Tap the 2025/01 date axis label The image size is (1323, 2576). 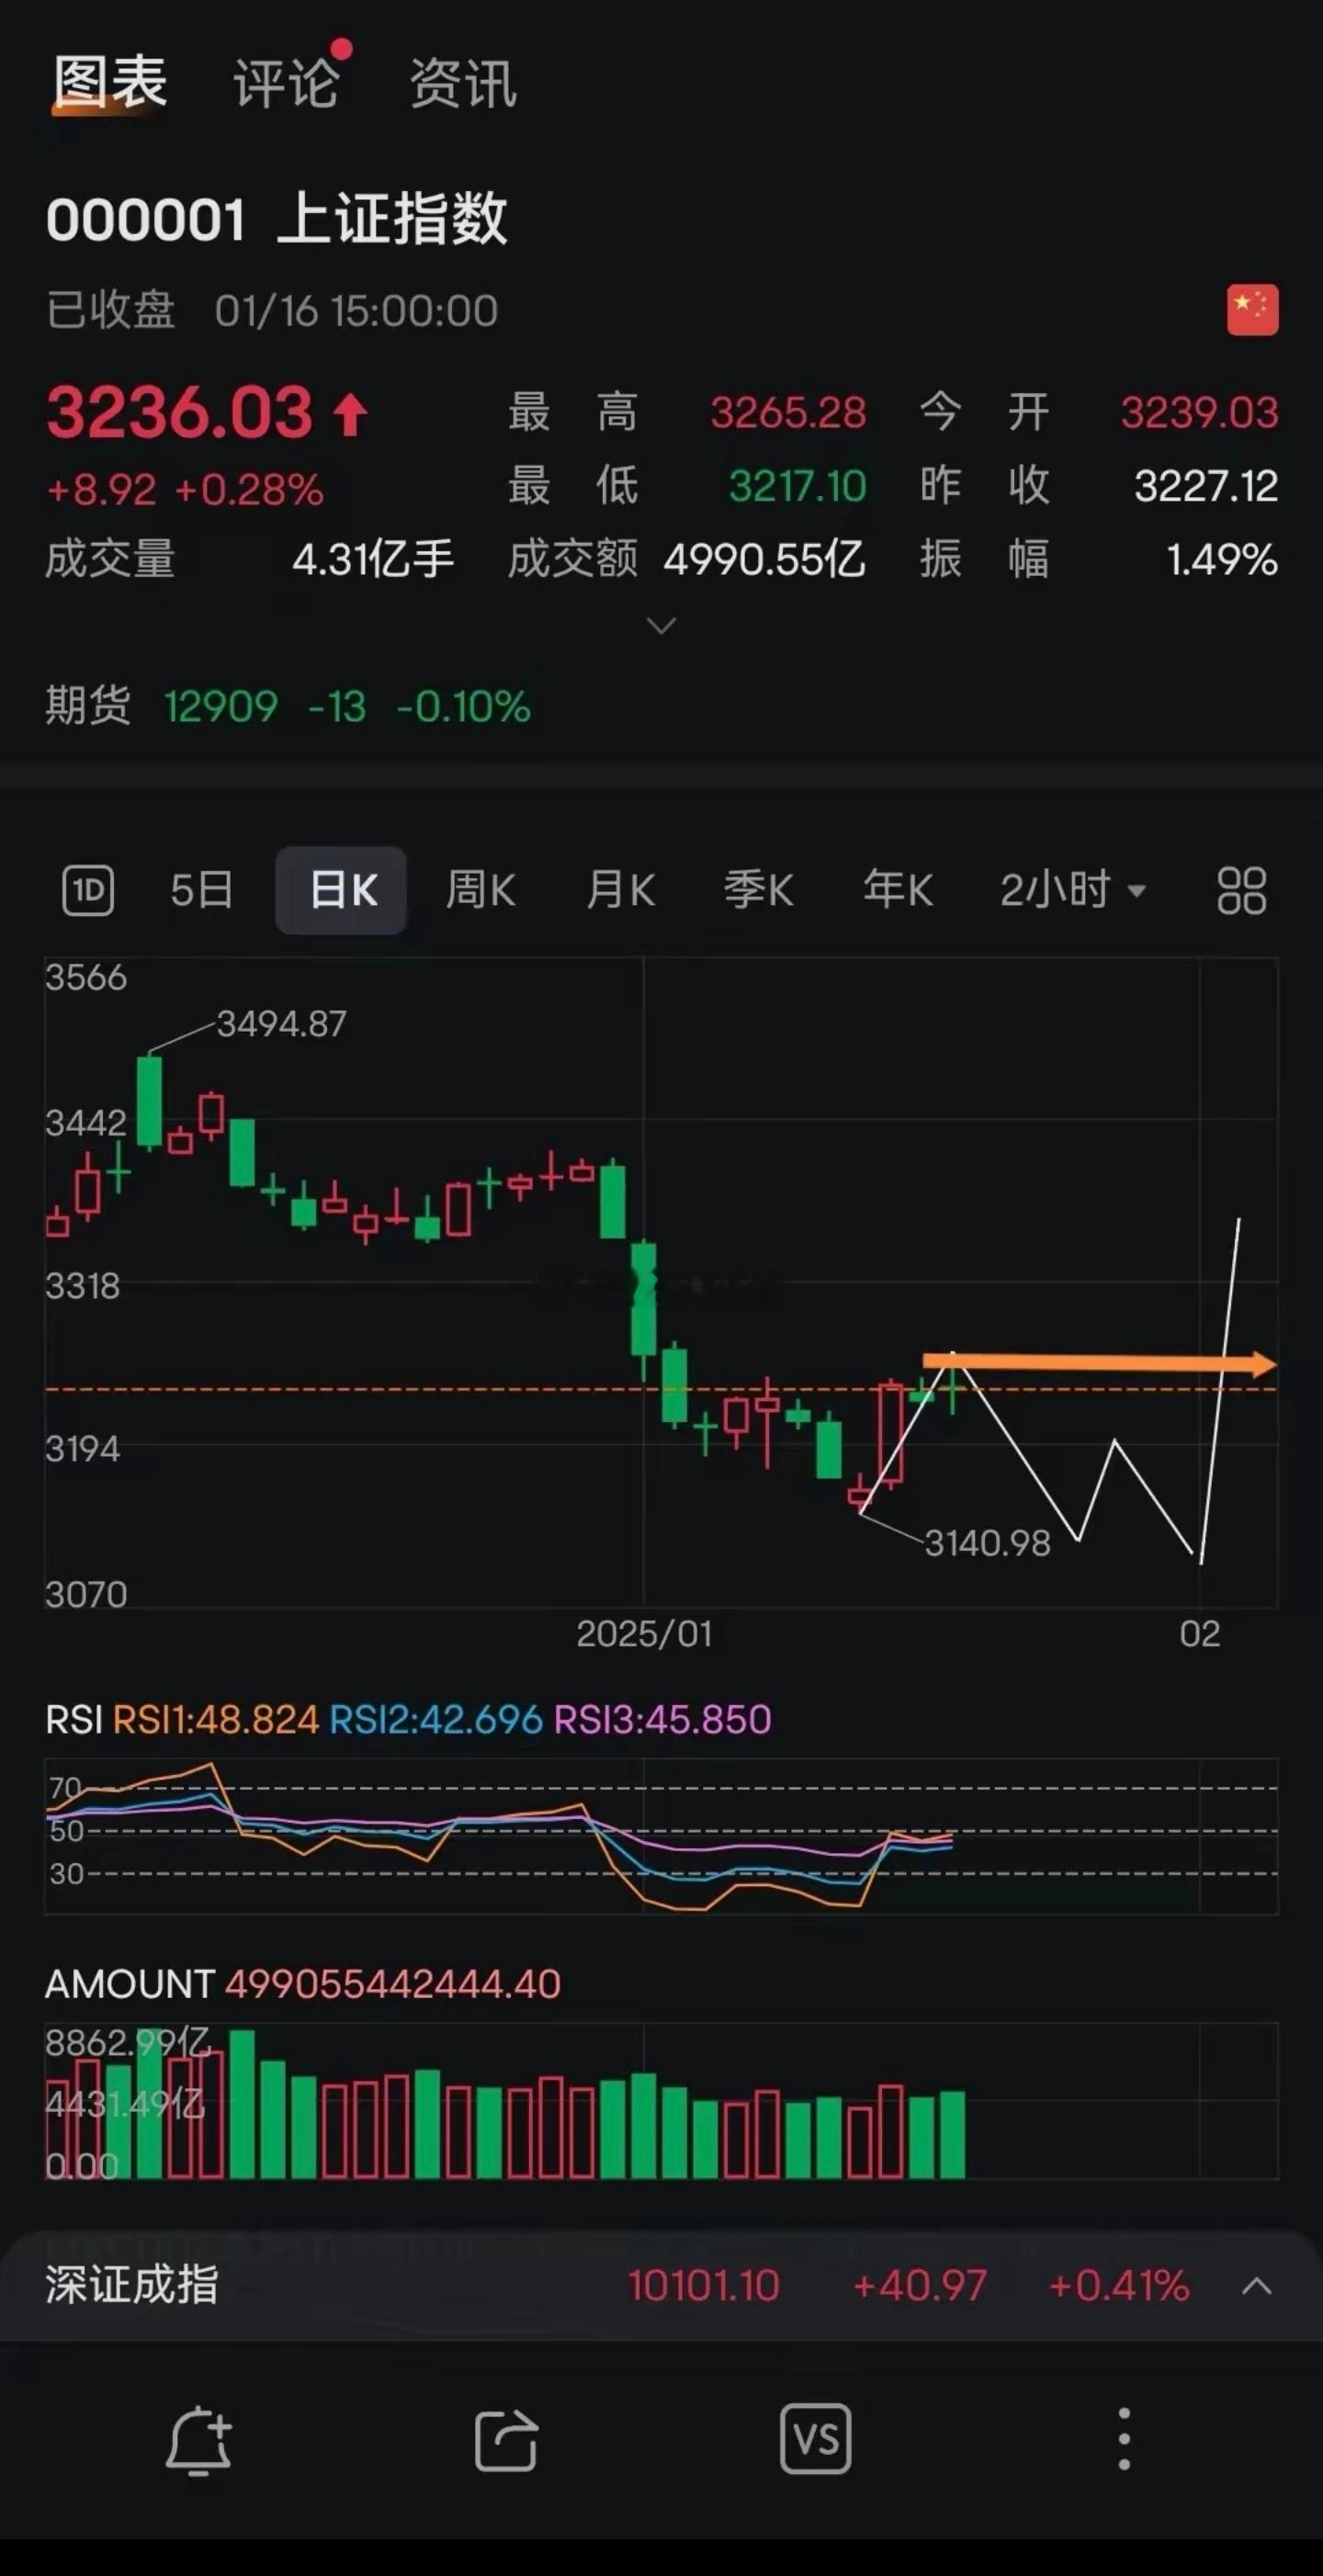pos(644,1634)
